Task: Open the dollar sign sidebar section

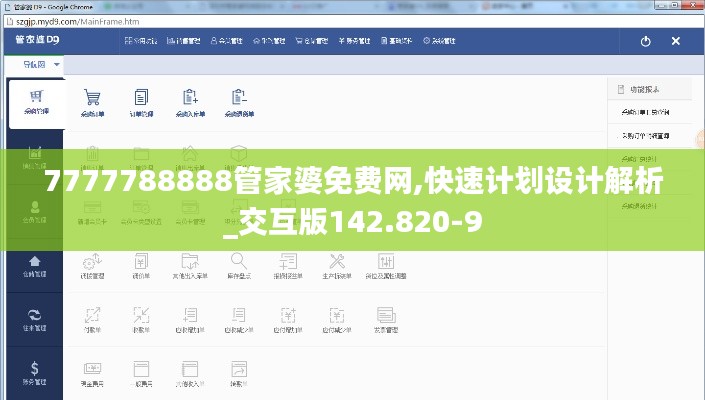Action: tap(35, 372)
